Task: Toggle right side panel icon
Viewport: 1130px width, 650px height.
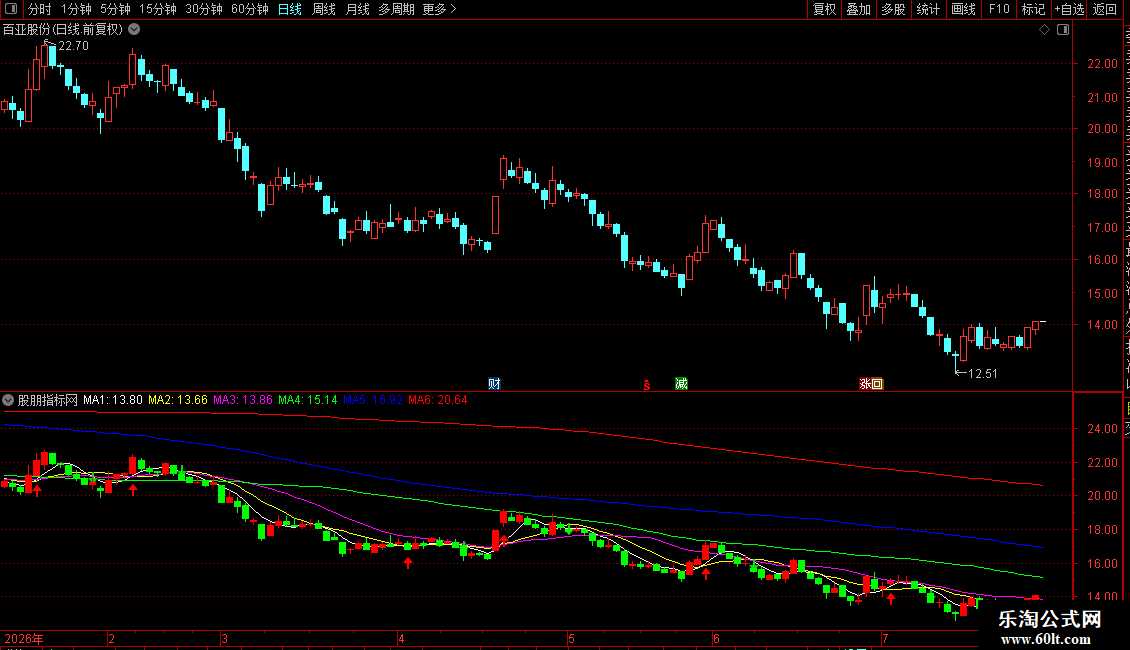Action: coord(1063,30)
